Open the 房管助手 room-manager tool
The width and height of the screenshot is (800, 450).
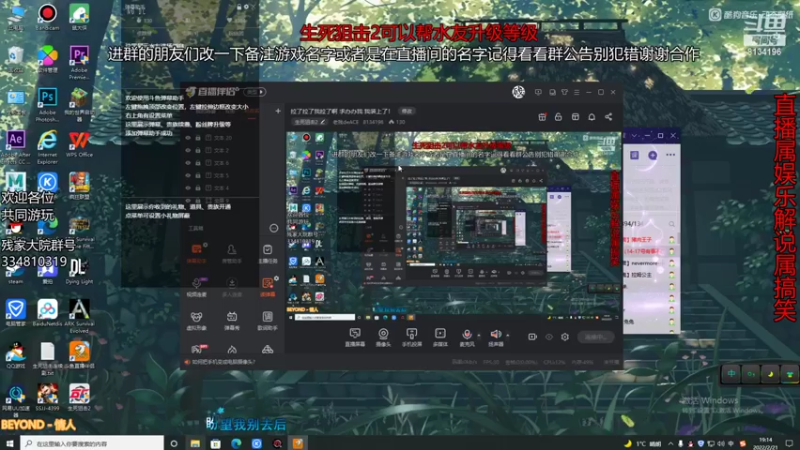point(232,253)
